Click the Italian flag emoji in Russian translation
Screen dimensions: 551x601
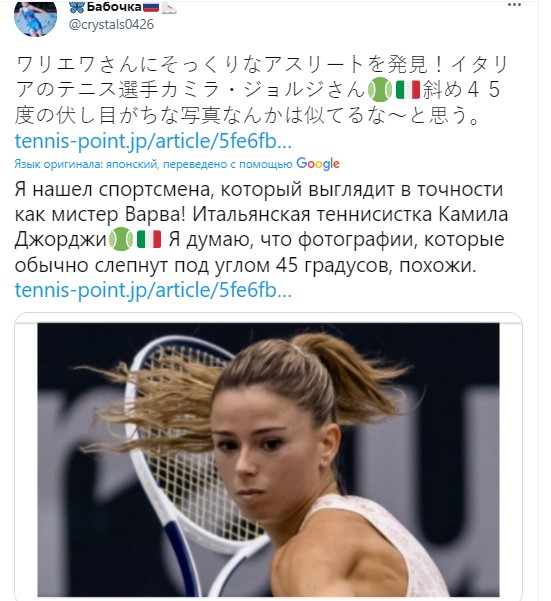[x=149, y=239]
